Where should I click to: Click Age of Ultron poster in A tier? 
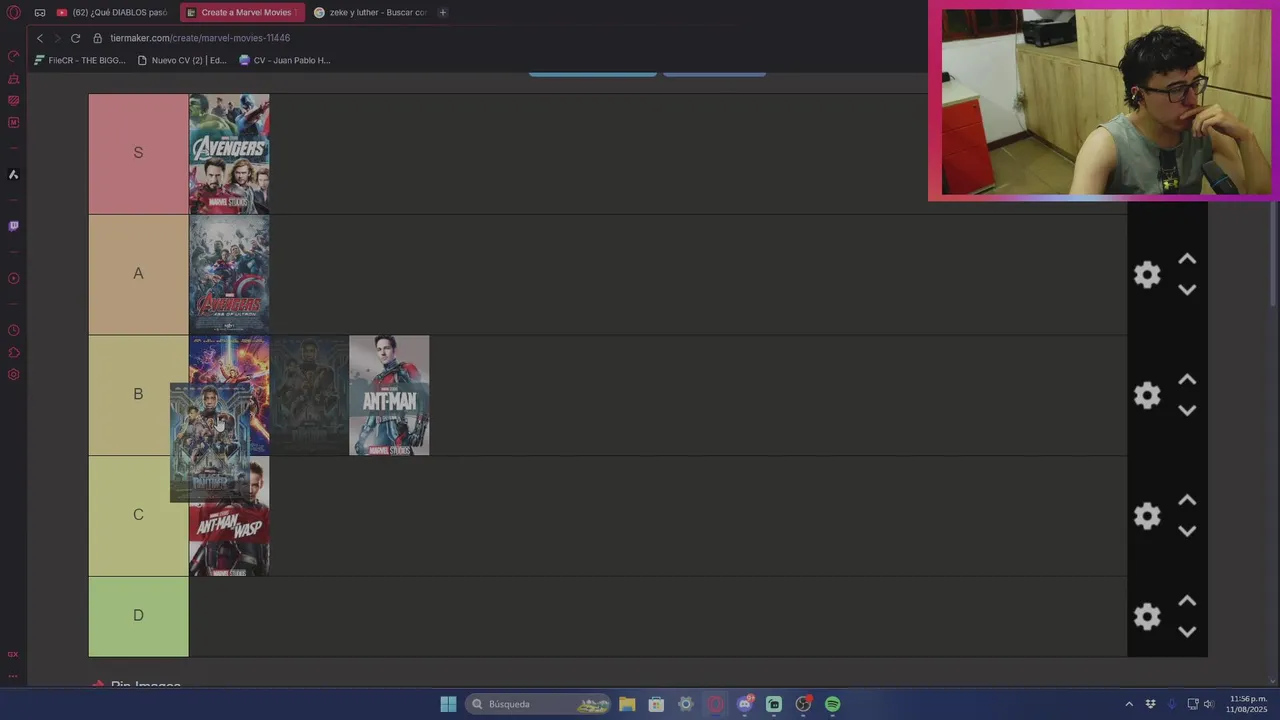229,274
